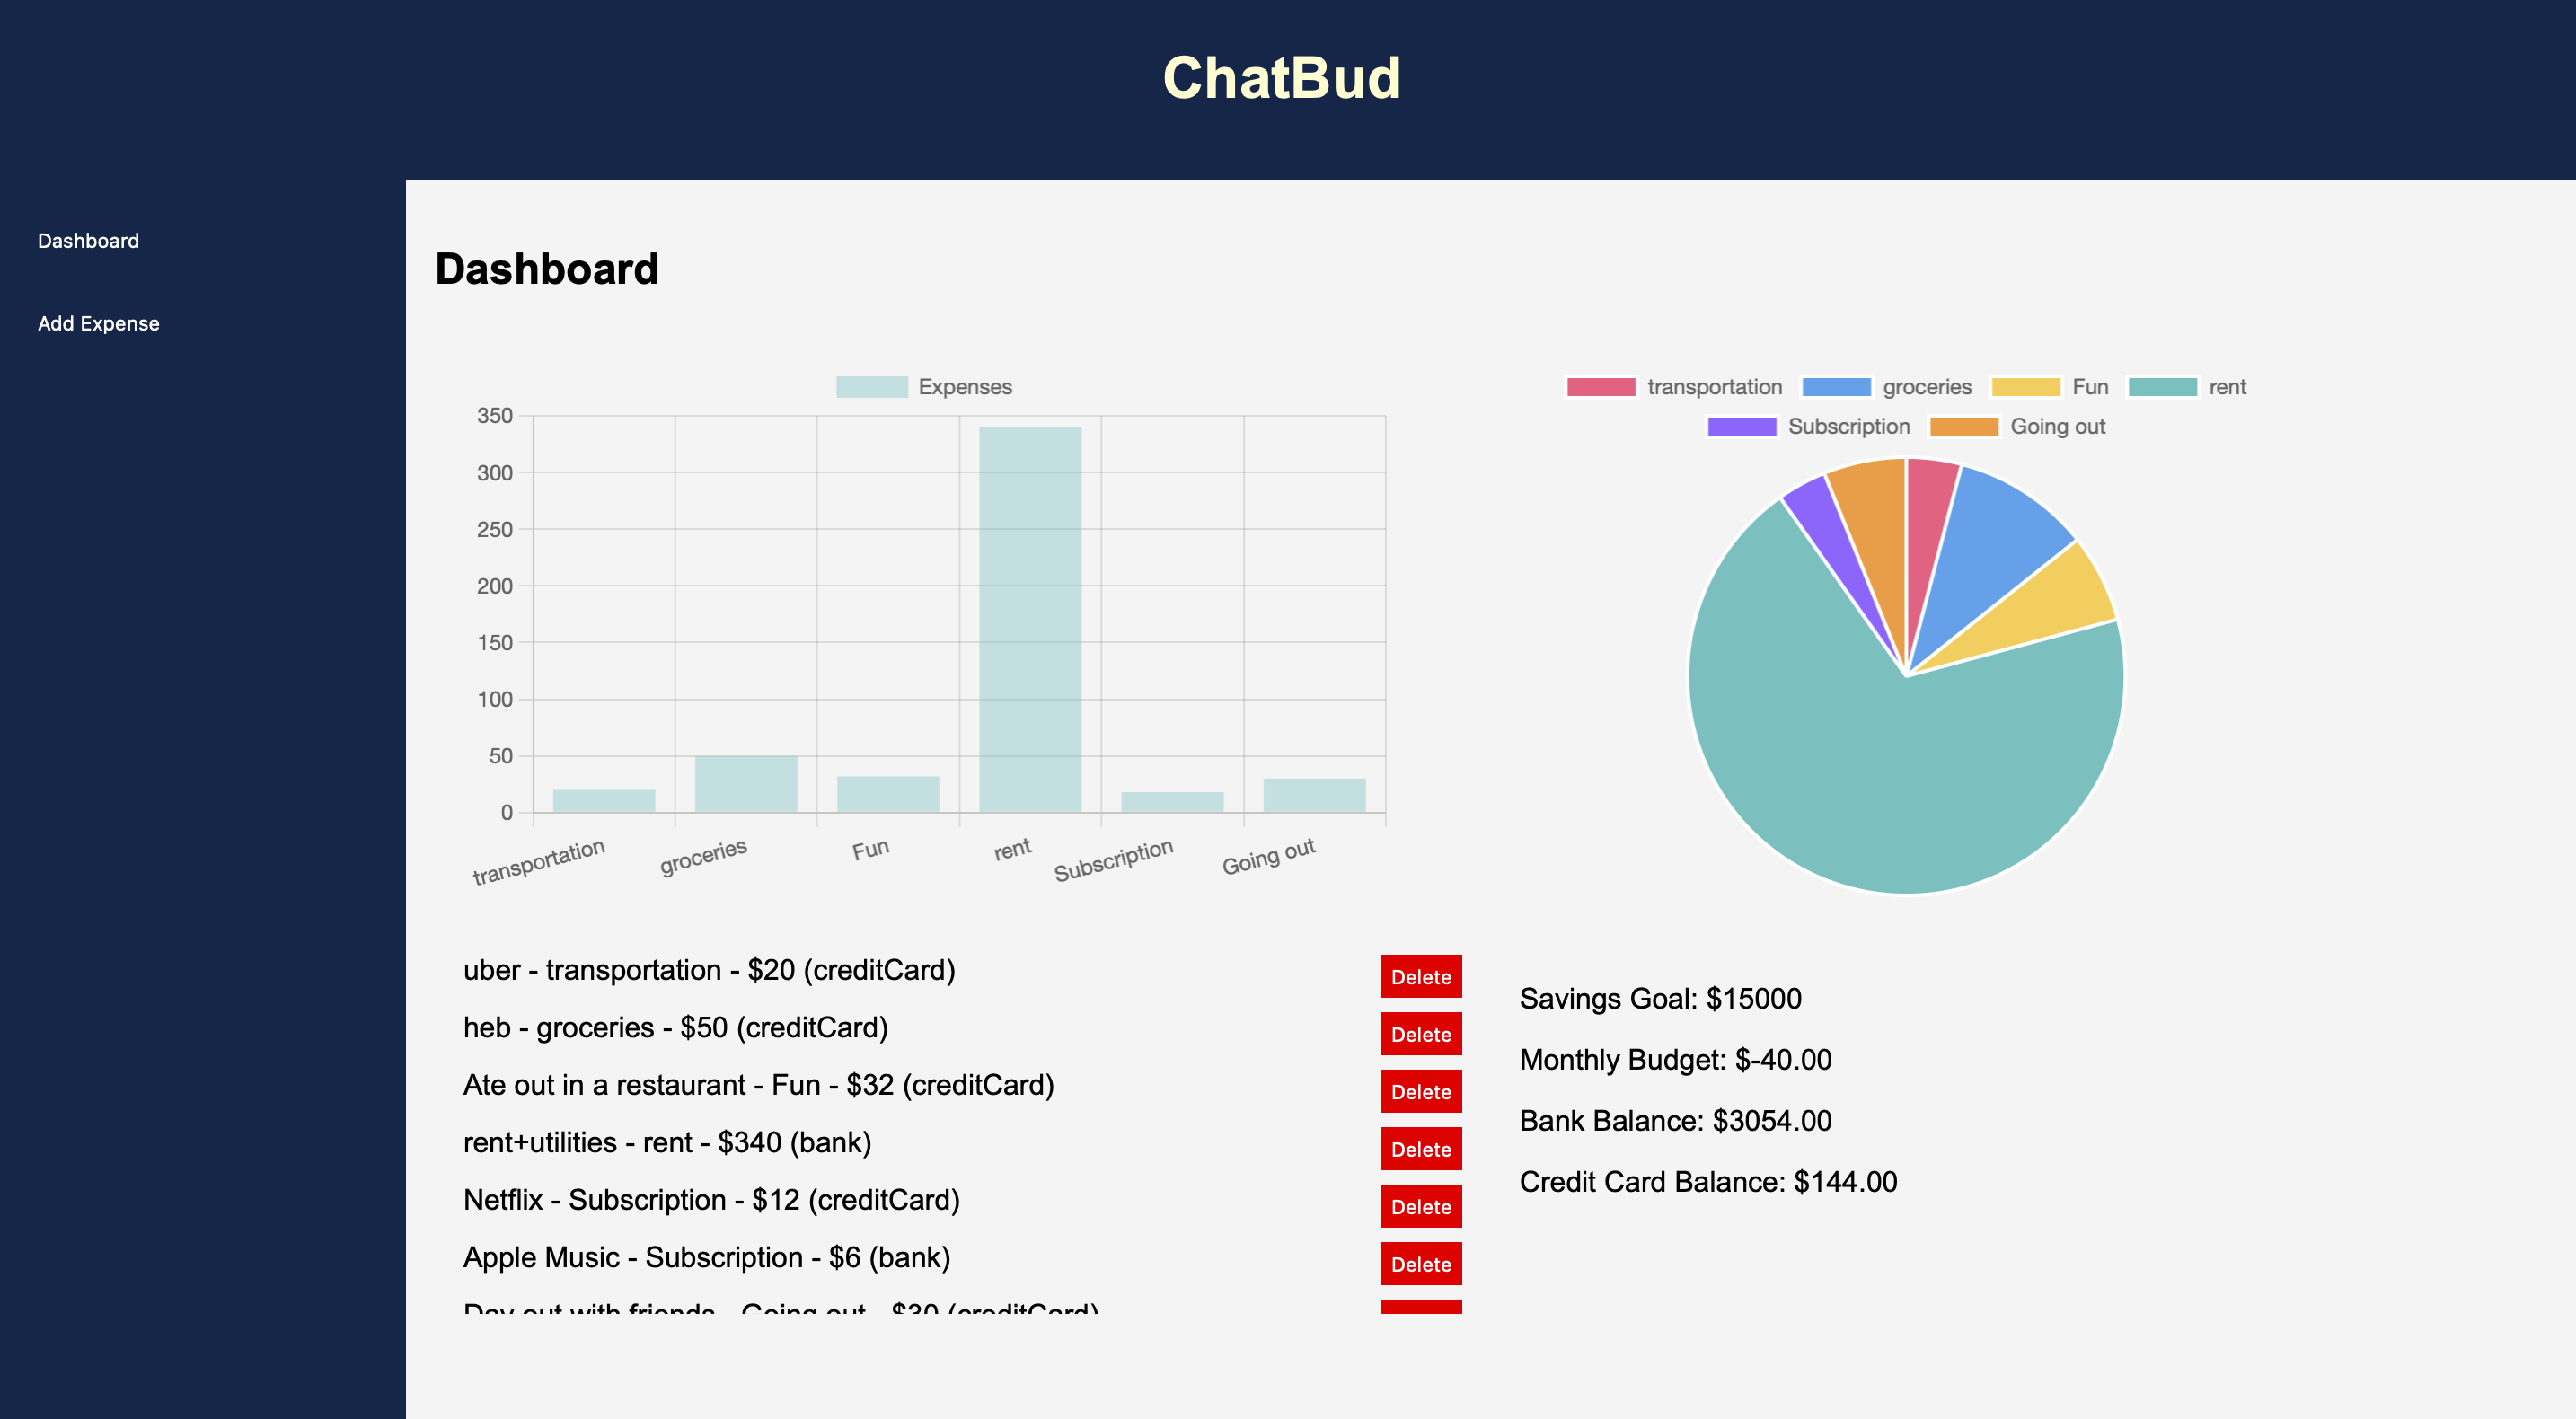Delete the heb groceries expense
The width and height of the screenshot is (2576, 1419).
click(x=1421, y=1033)
